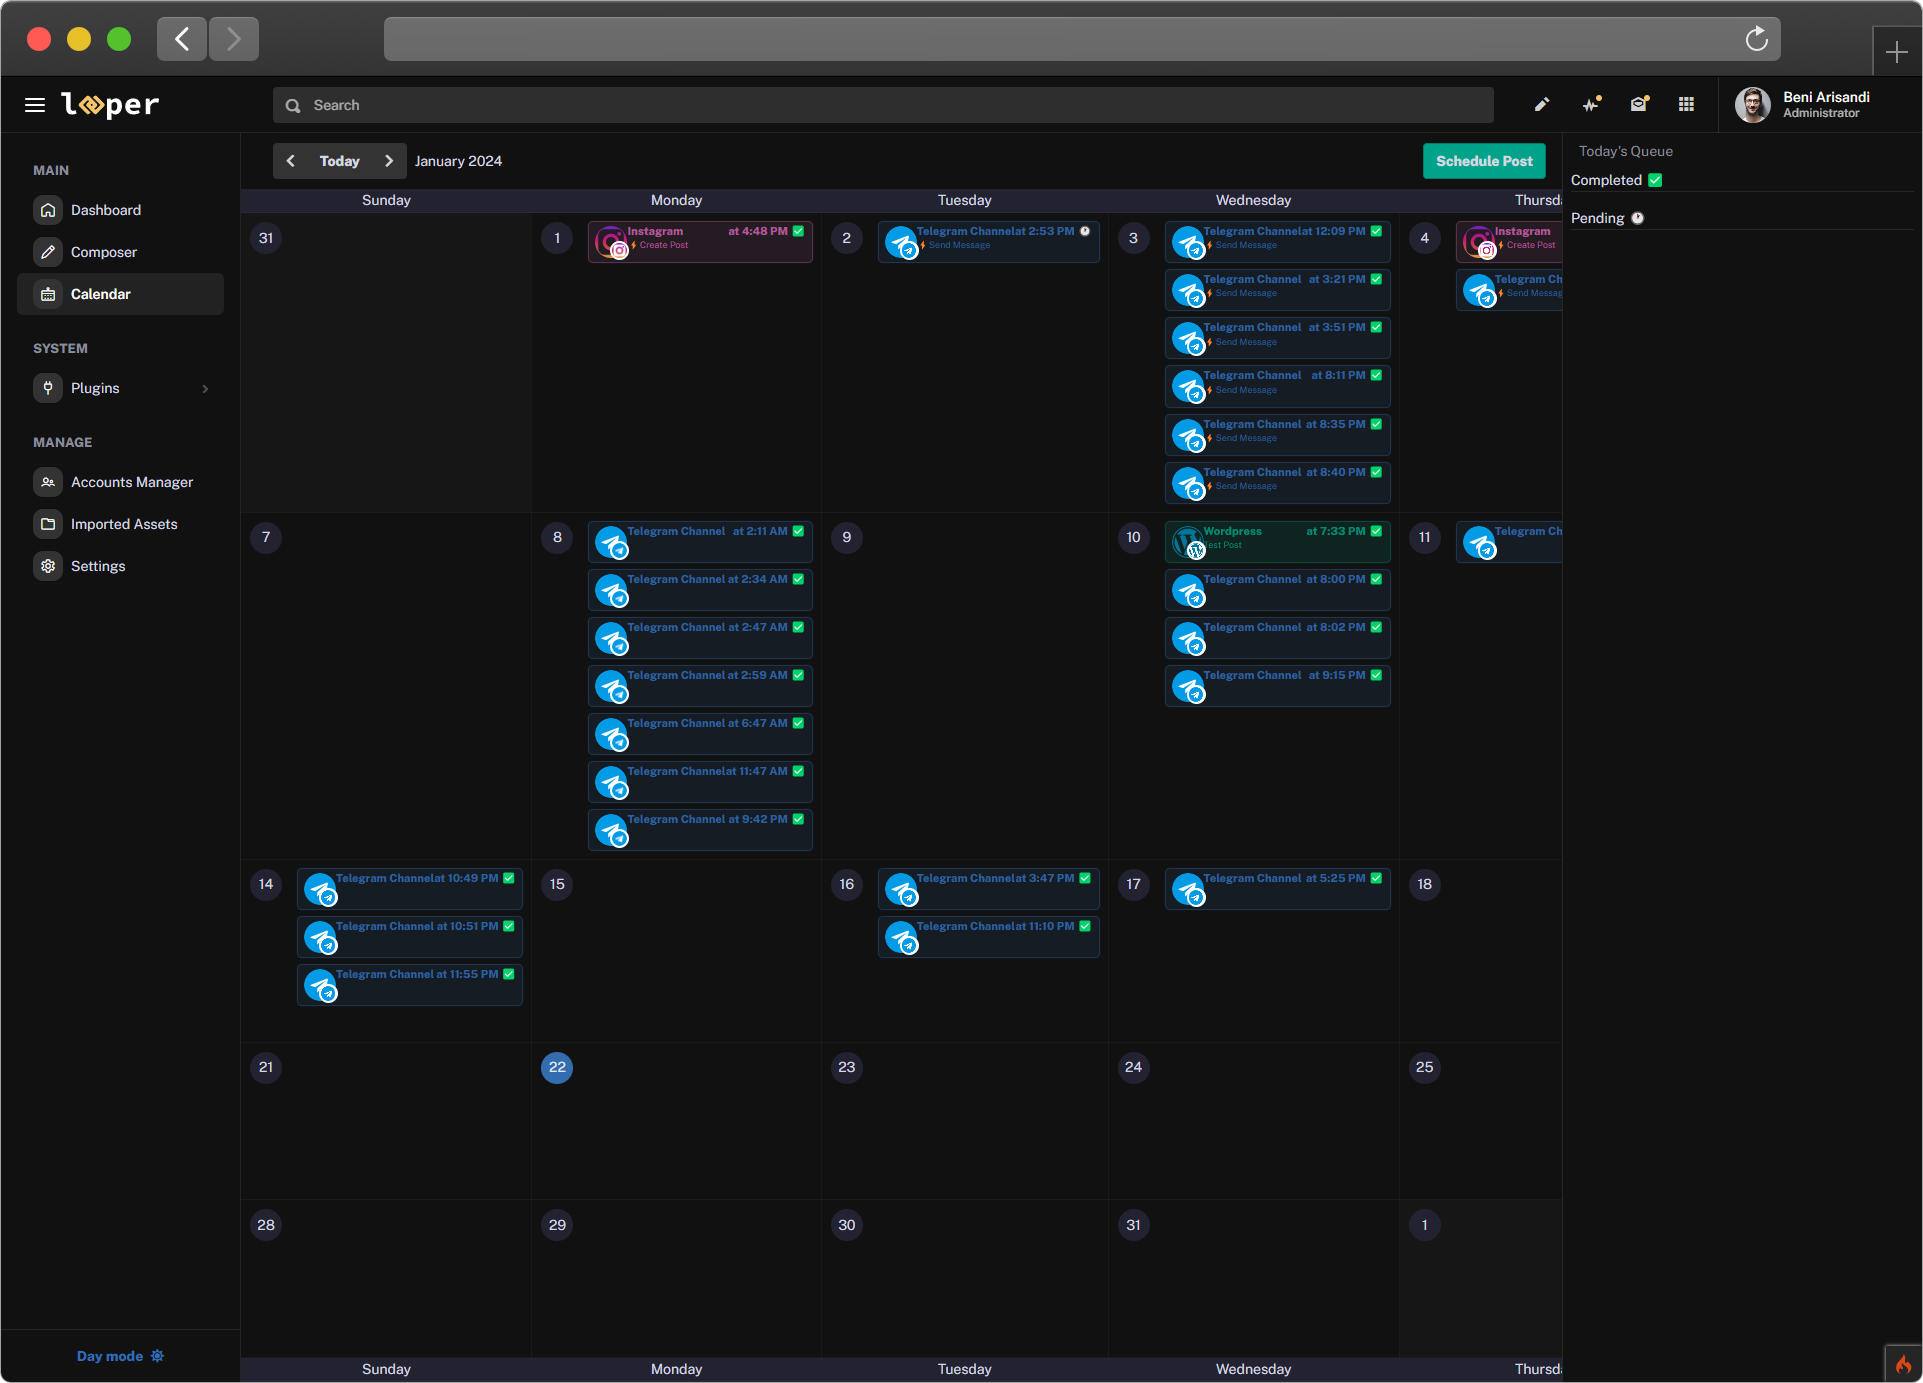Expand the Plugins submenu chevron
This screenshot has width=1923, height=1383.
click(x=206, y=388)
